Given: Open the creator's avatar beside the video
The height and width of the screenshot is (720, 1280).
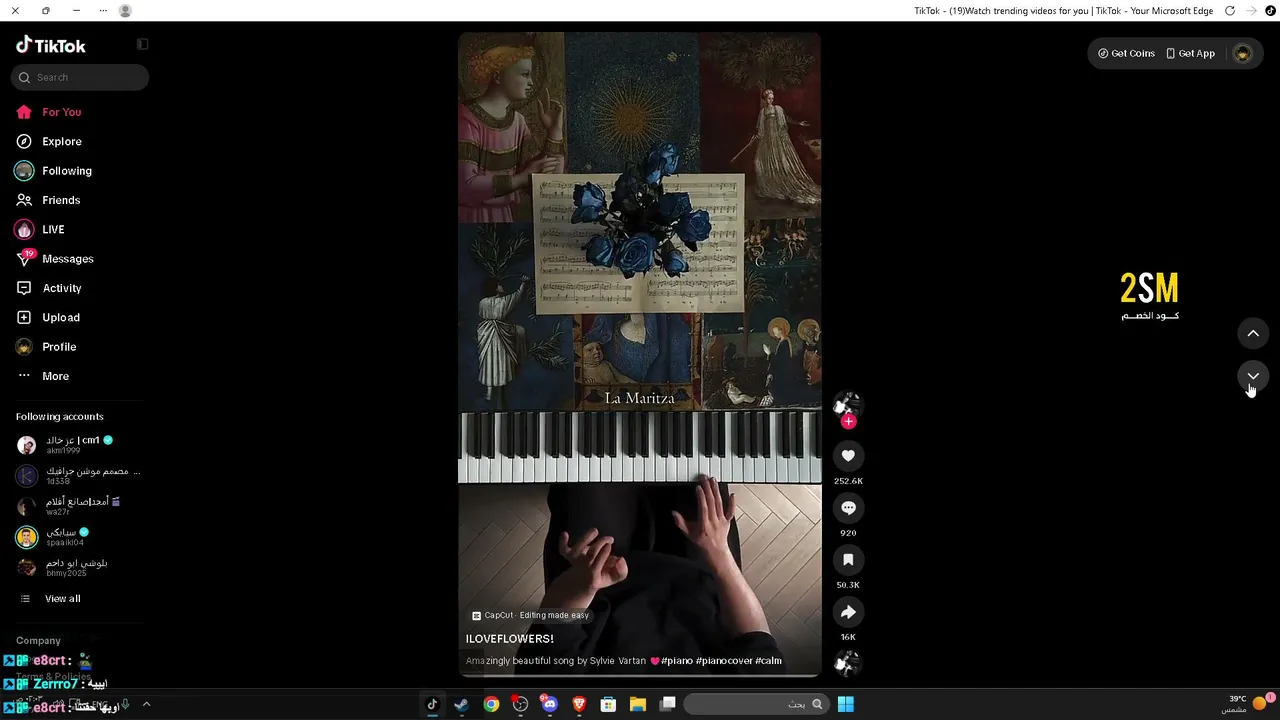Looking at the screenshot, I should (847, 403).
